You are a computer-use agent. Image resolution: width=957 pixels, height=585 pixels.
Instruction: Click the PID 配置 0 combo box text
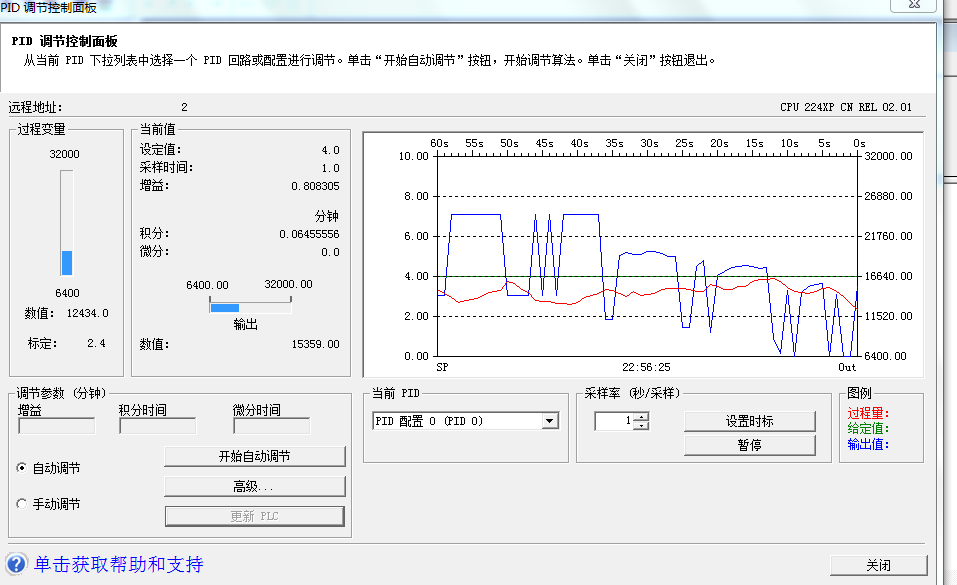(x=456, y=422)
